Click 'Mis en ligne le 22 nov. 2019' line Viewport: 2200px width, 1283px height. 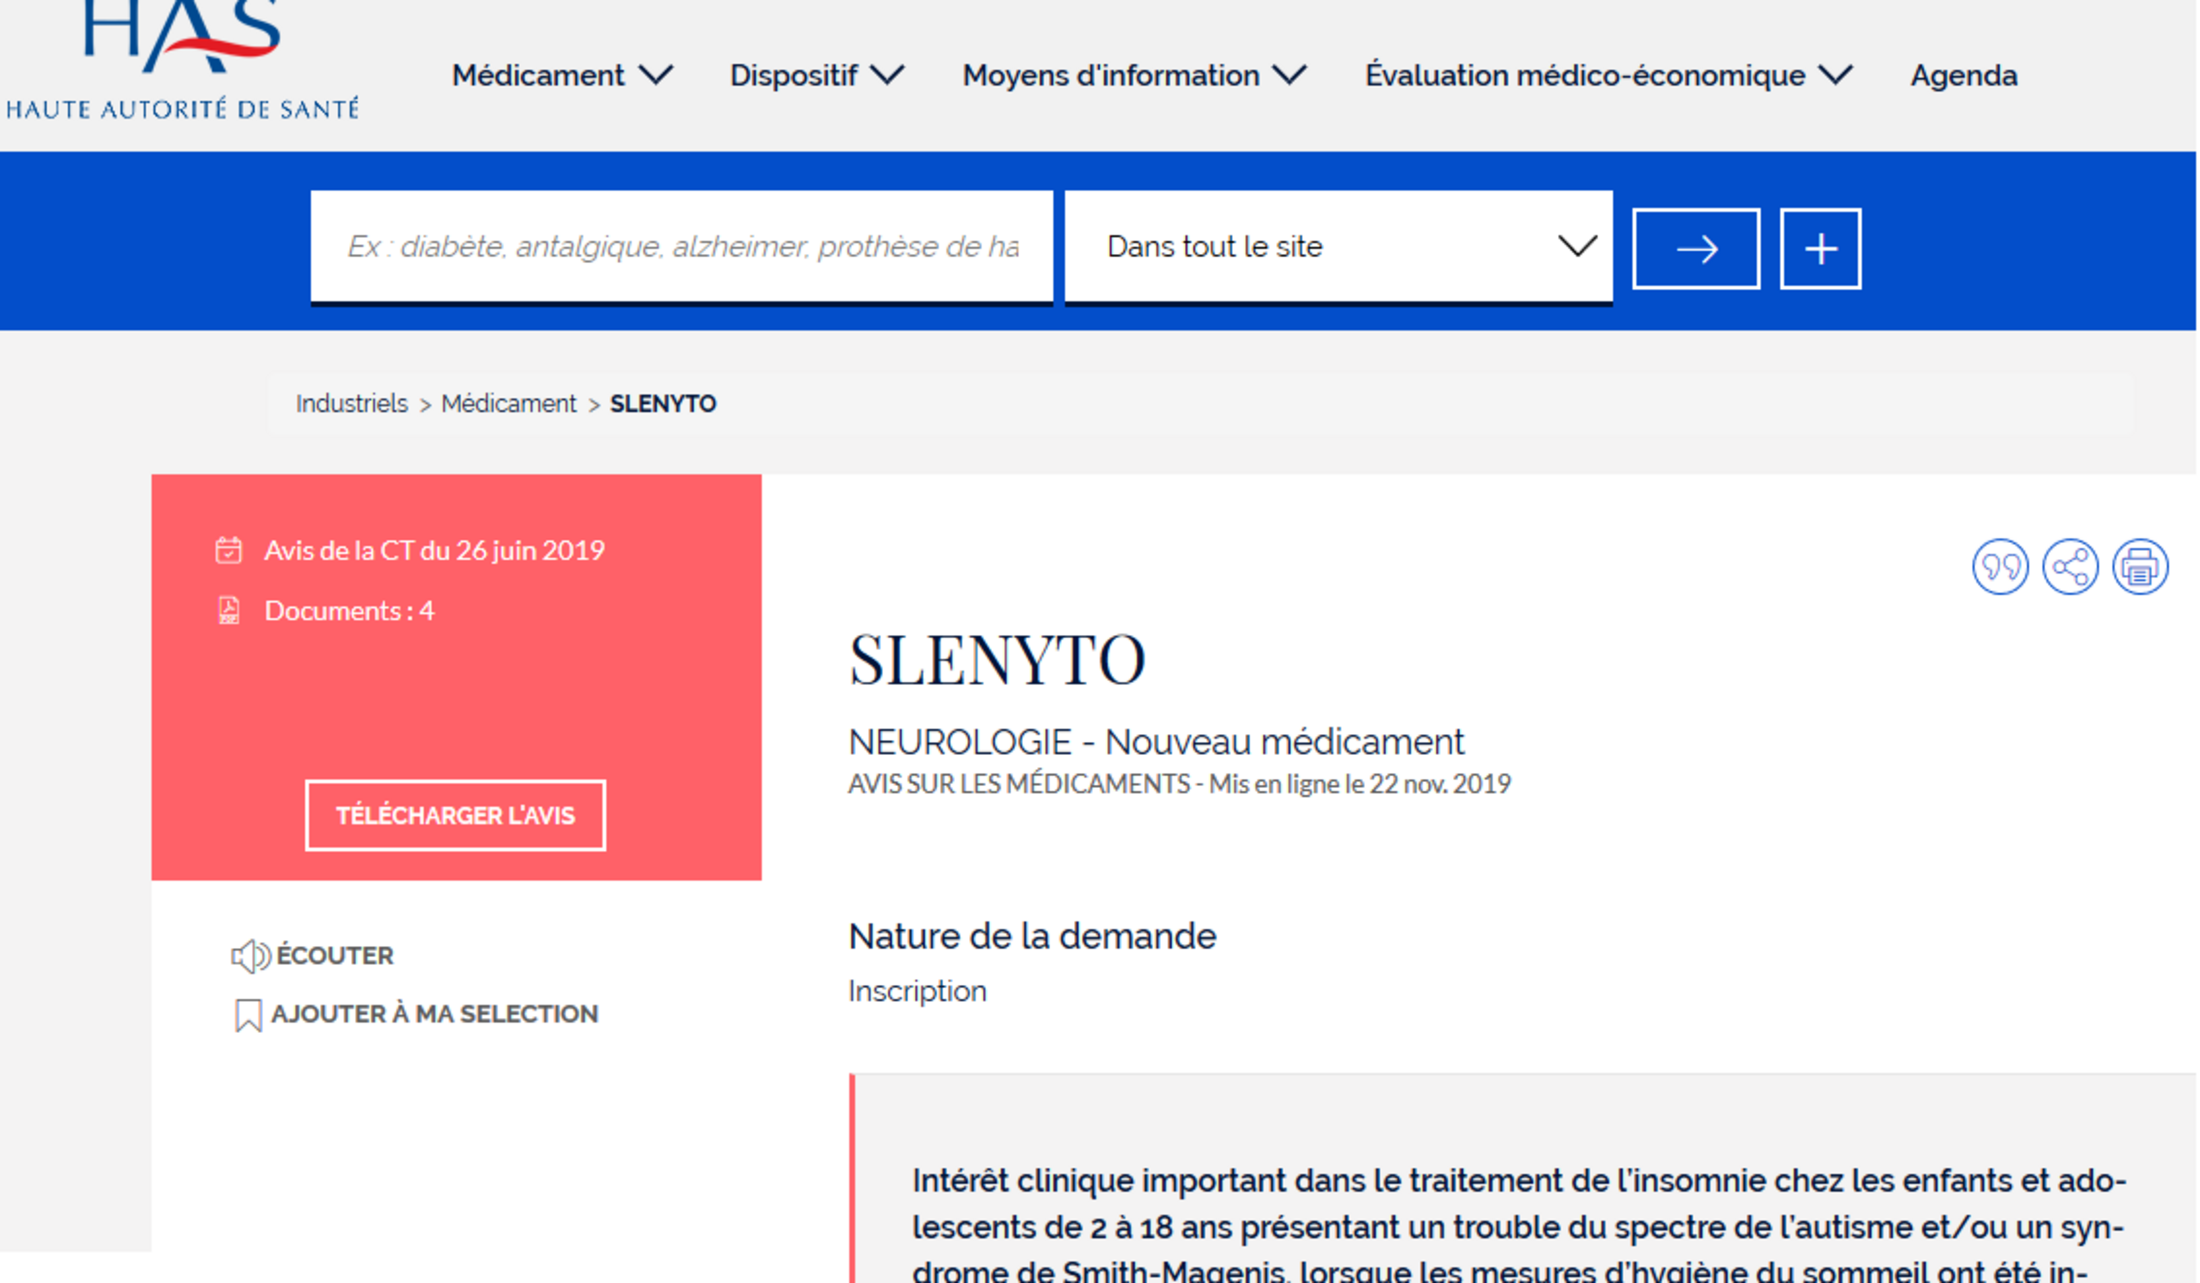1360,784
